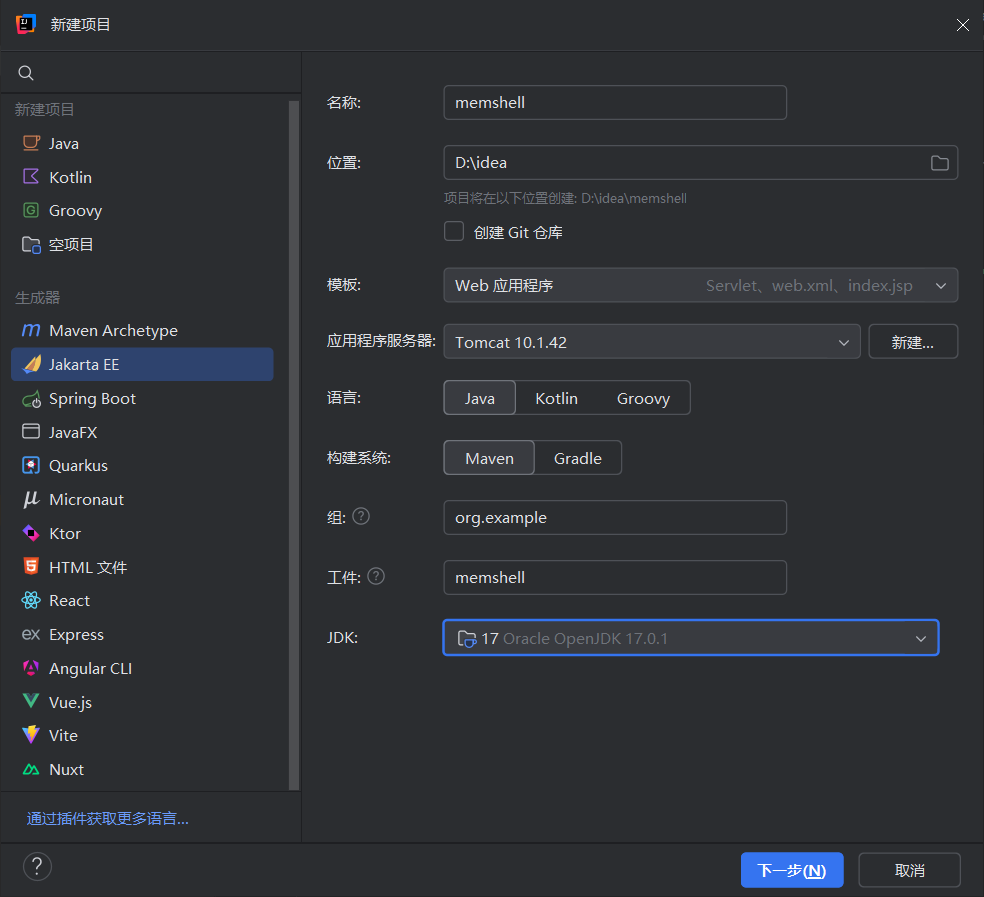Click the 下一步(N) button

(x=791, y=870)
